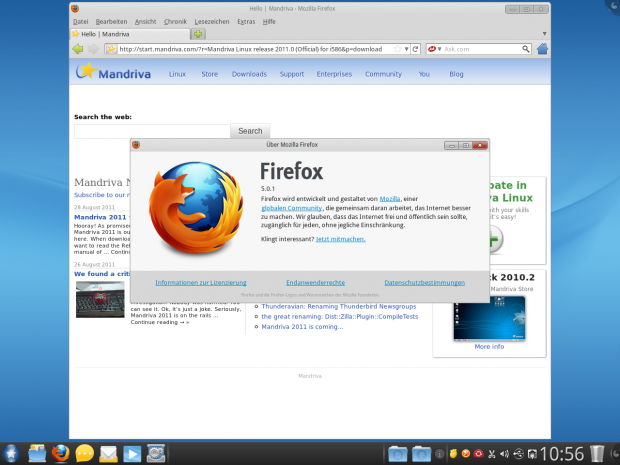Open the trash can in the panel
The width and height of the screenshot is (620, 465).
597,454
